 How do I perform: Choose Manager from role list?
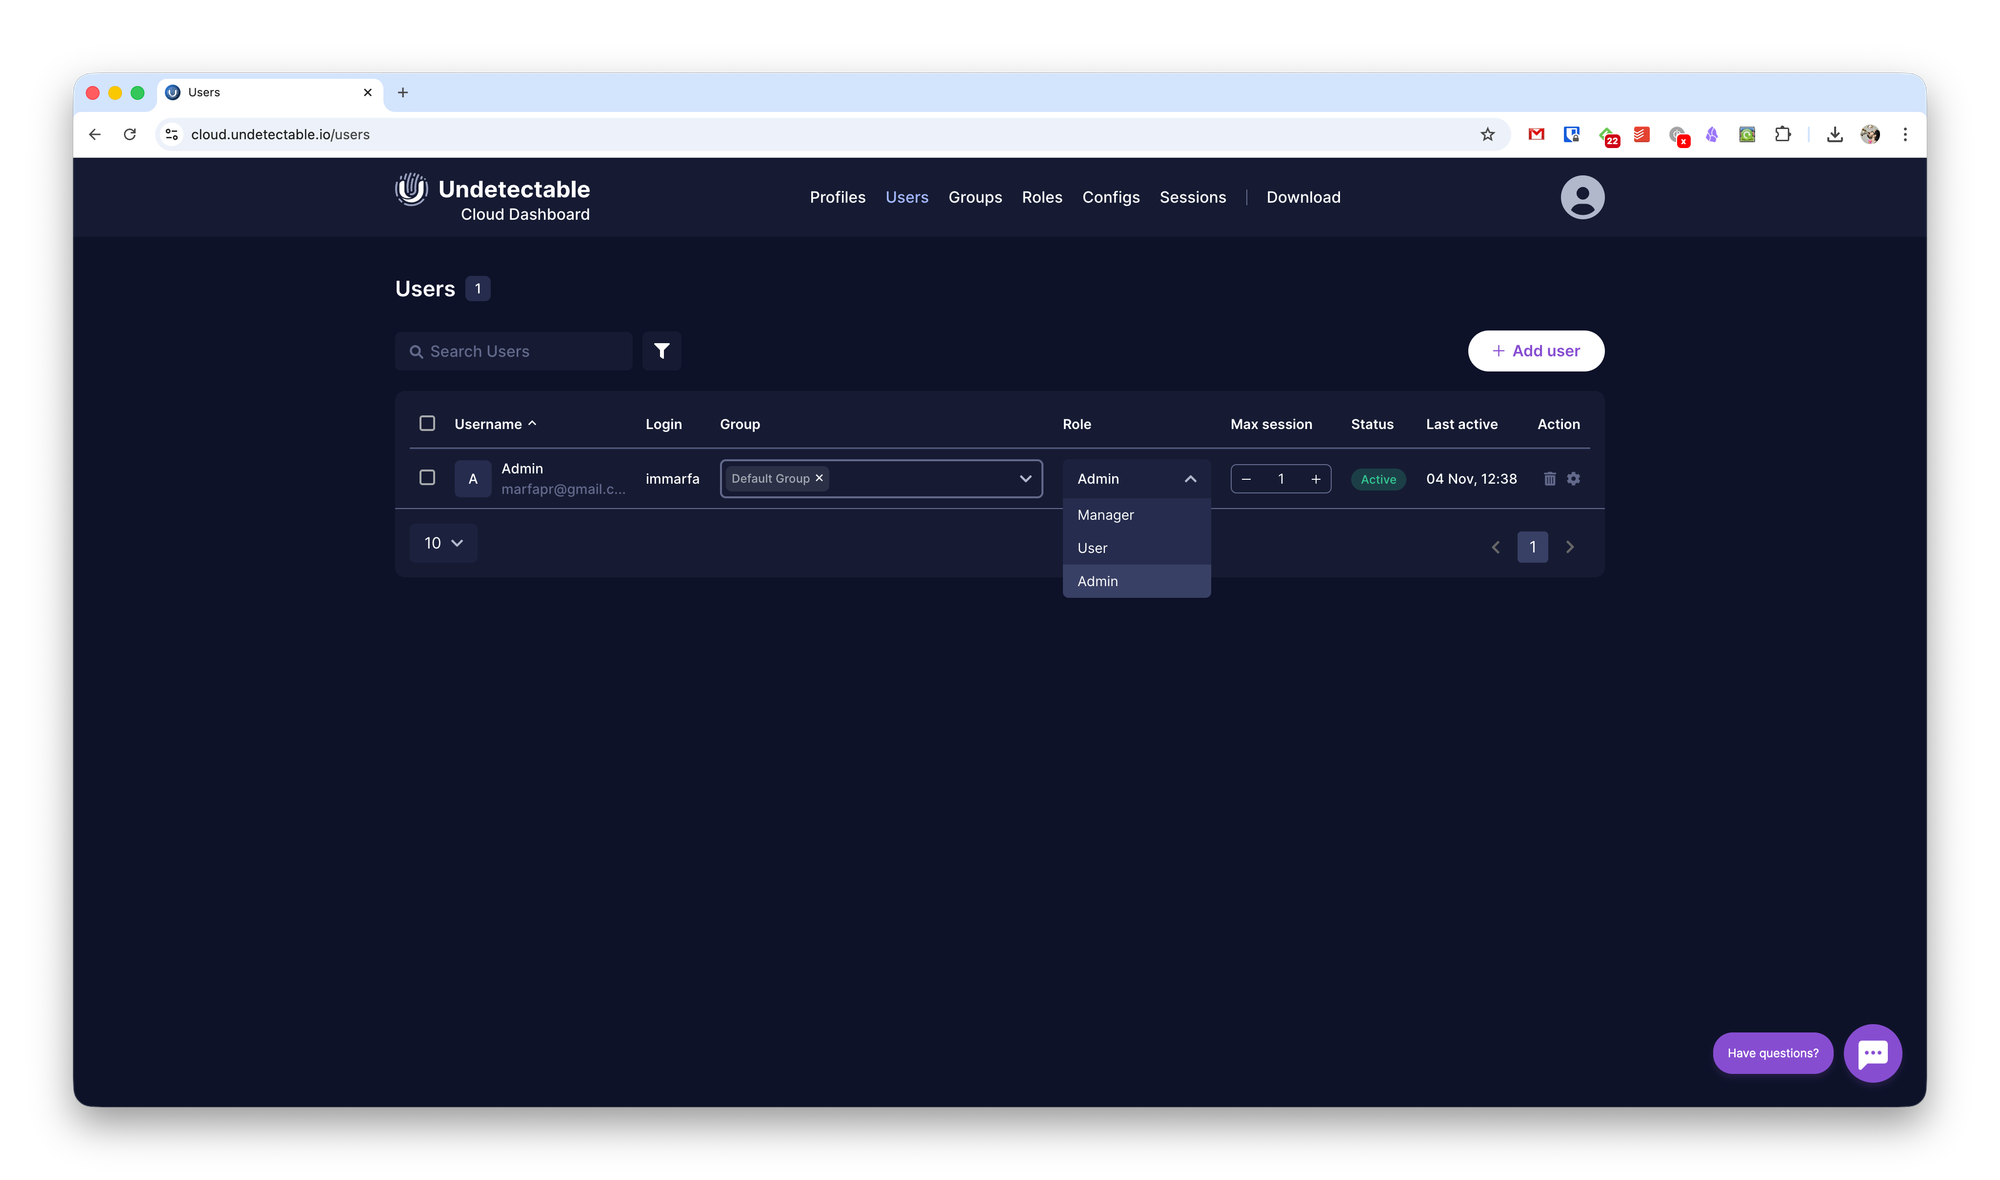[1106, 515]
